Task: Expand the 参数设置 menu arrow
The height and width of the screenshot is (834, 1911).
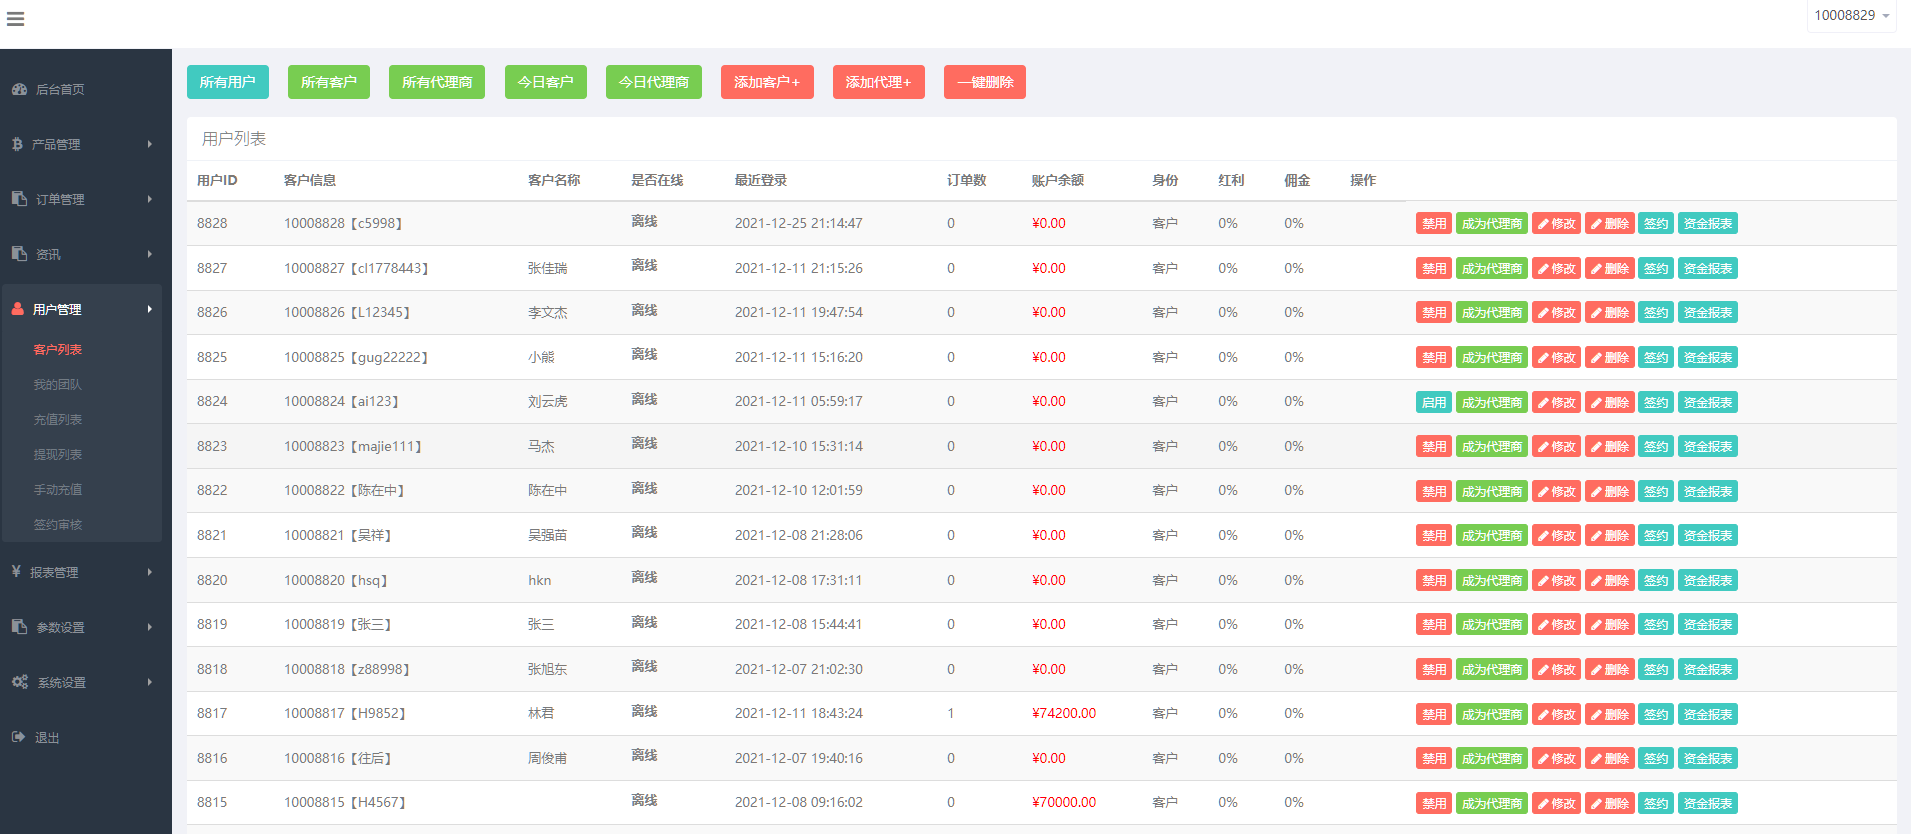Action: tap(150, 627)
